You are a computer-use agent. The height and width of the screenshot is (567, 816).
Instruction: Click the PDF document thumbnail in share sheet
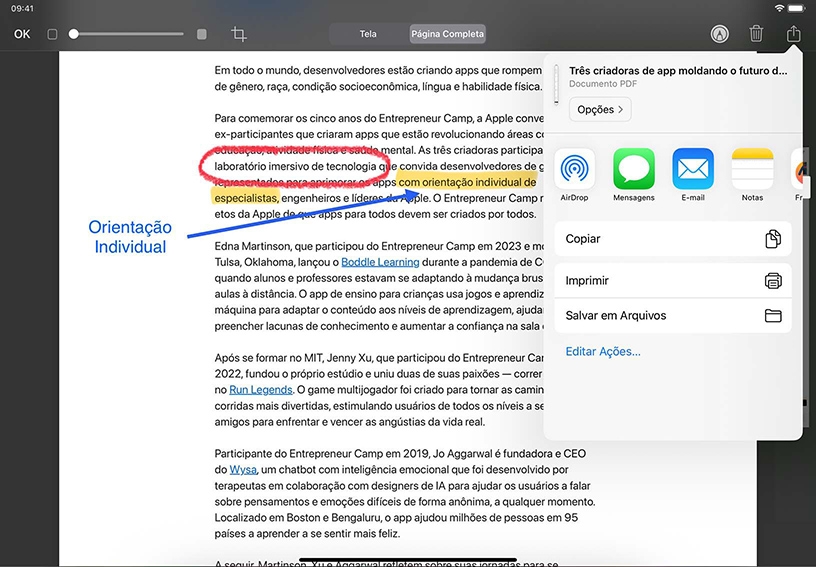tap(556, 84)
